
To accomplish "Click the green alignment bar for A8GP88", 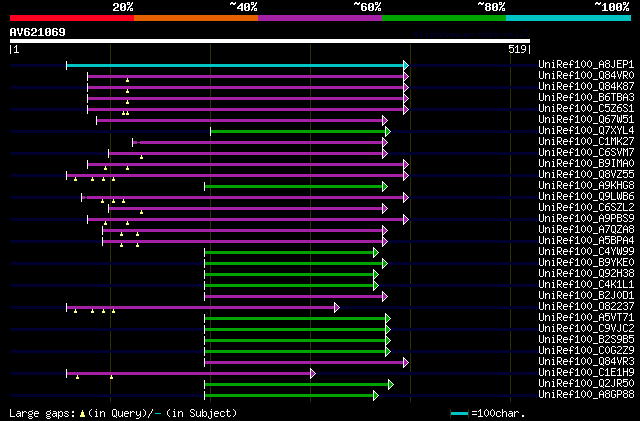I will coord(289,396).
